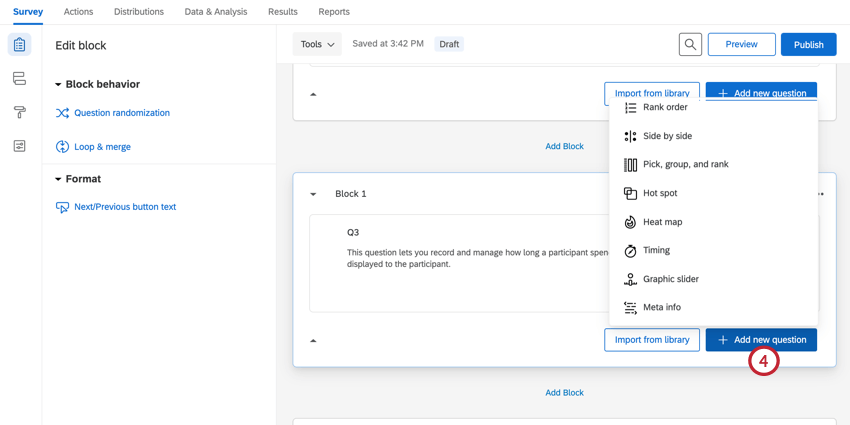Select Graphic slider question type
Viewport: 850px width, 425px height.
point(670,279)
